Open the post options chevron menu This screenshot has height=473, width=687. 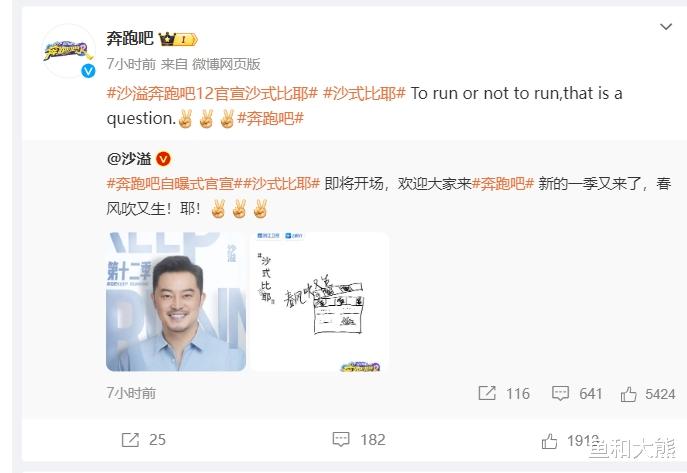pyautogui.click(x=666, y=27)
